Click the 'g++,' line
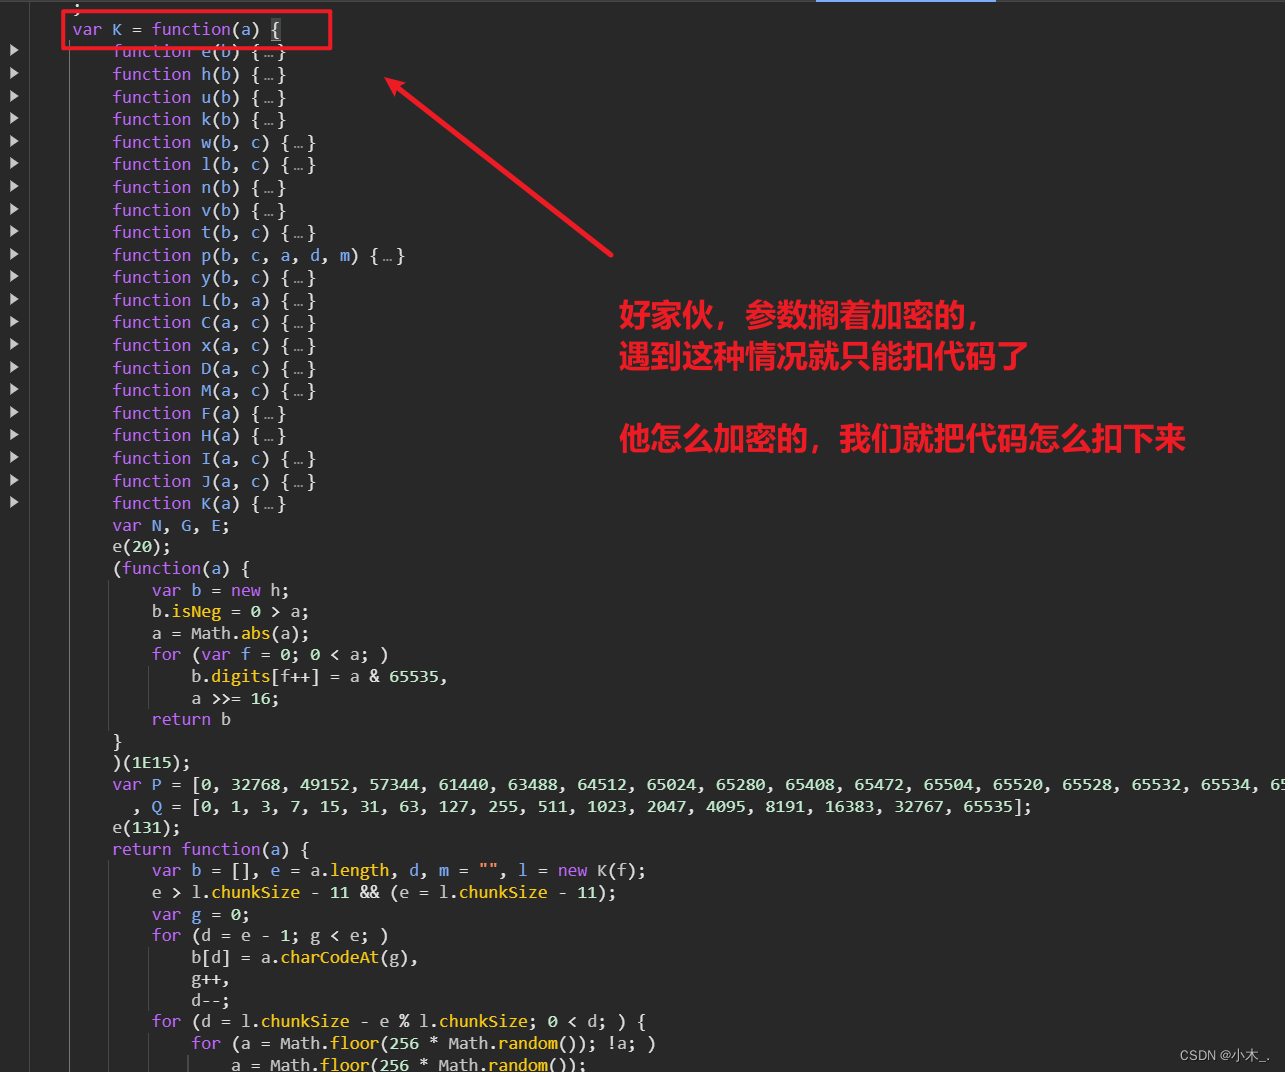Image resolution: width=1285 pixels, height=1072 pixels. pos(210,980)
